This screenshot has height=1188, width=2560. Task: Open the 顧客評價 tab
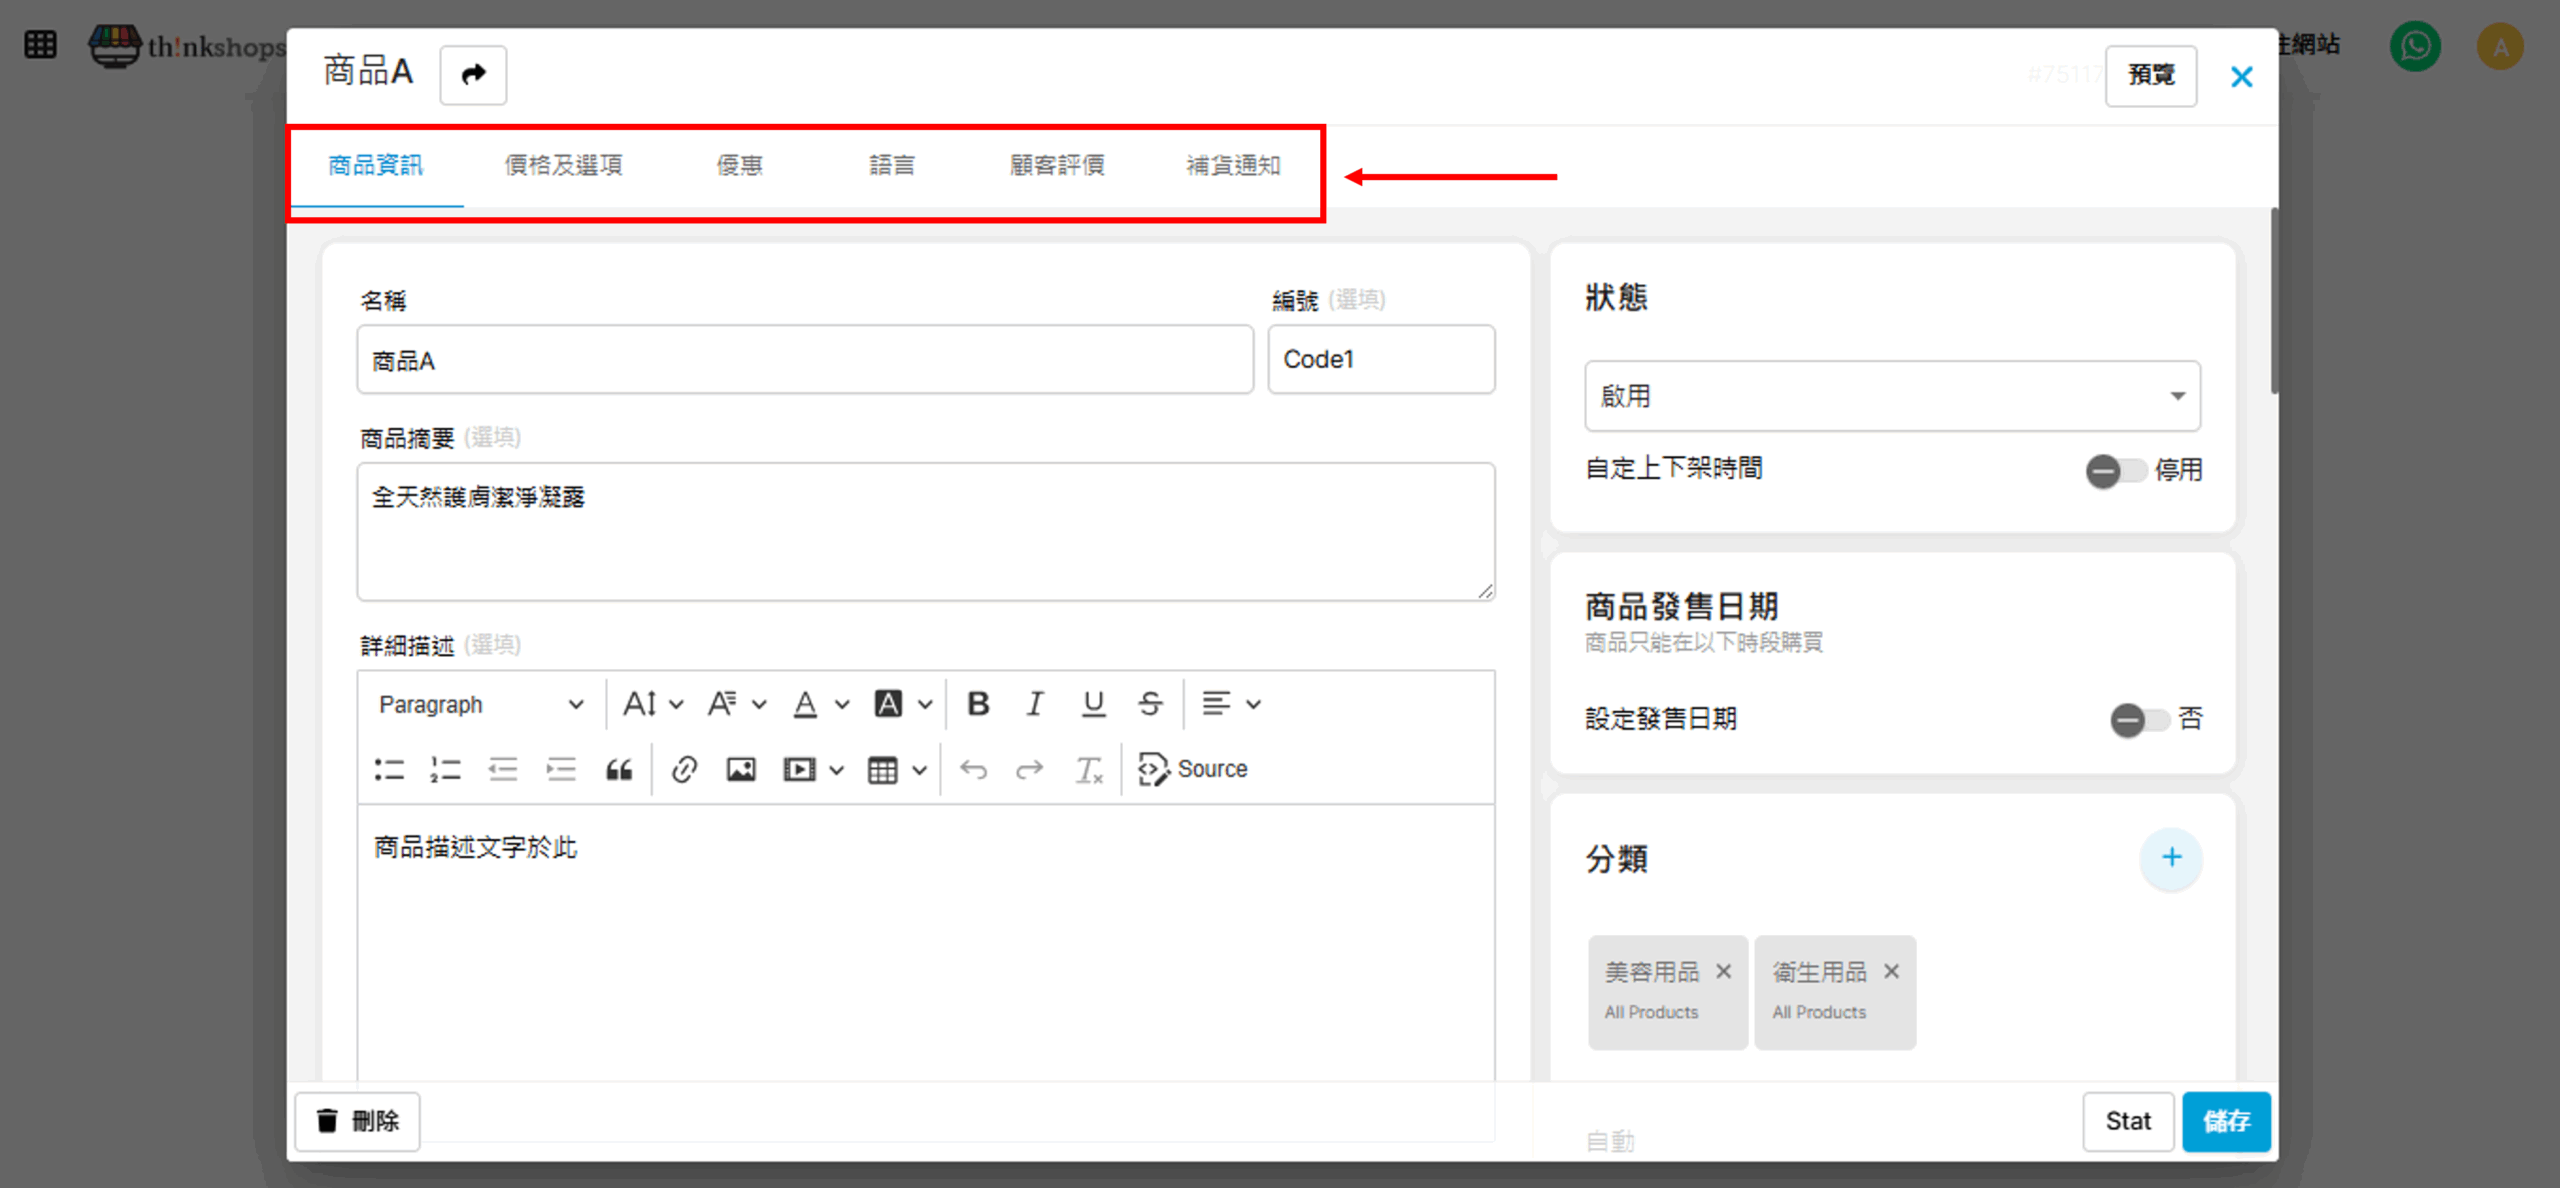[1056, 165]
